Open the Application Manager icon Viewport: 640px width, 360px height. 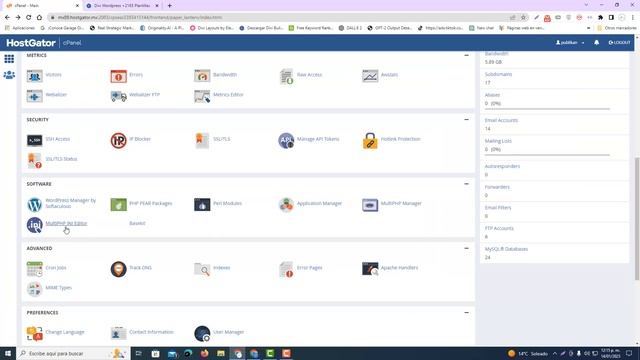coord(286,204)
